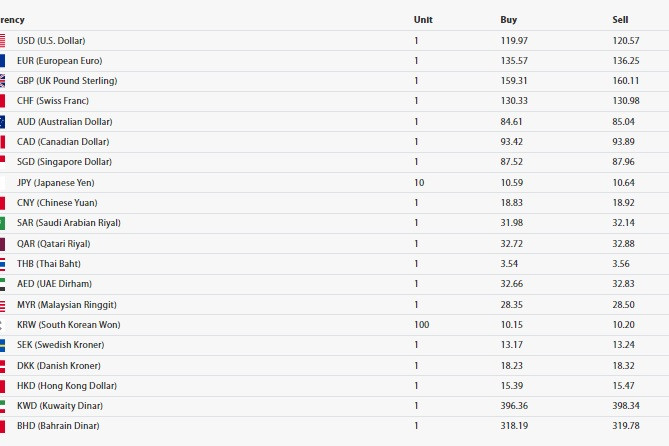The width and height of the screenshot is (669, 446).
Task: Click the Malaysian flag icon beside MYR
Action: pos(3,305)
